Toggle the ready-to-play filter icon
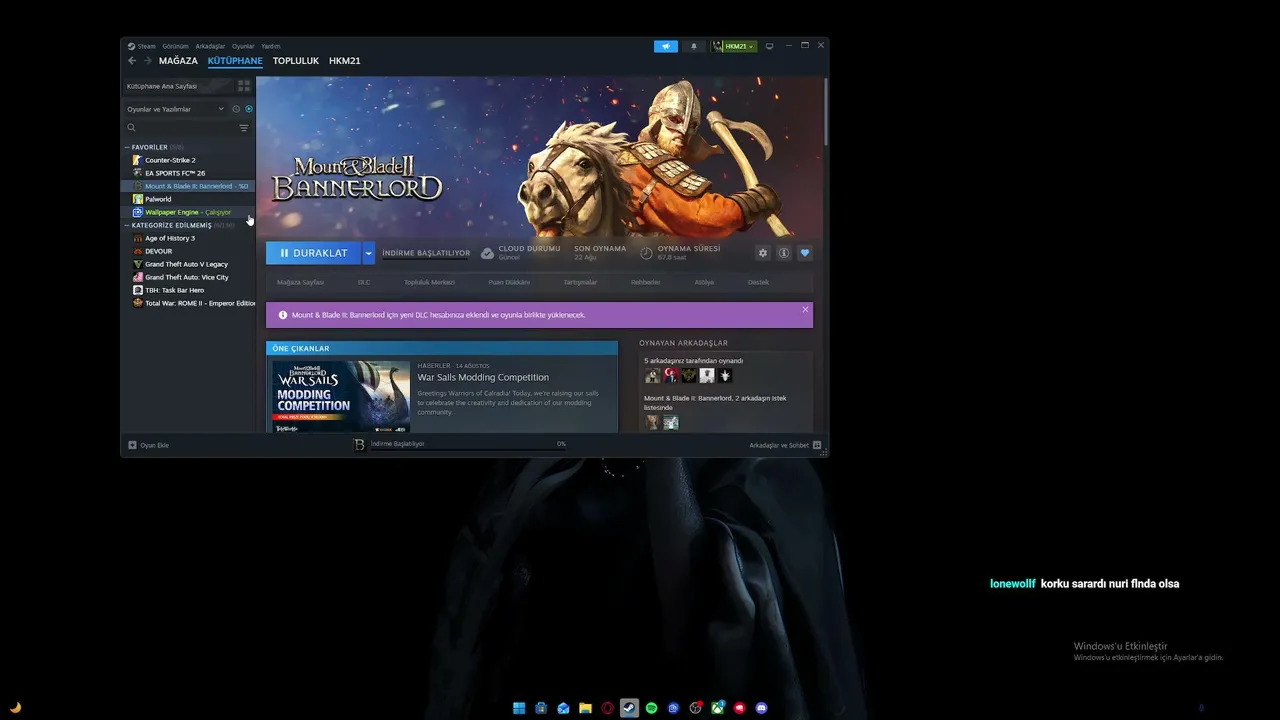This screenshot has height=720, width=1280. (249, 109)
